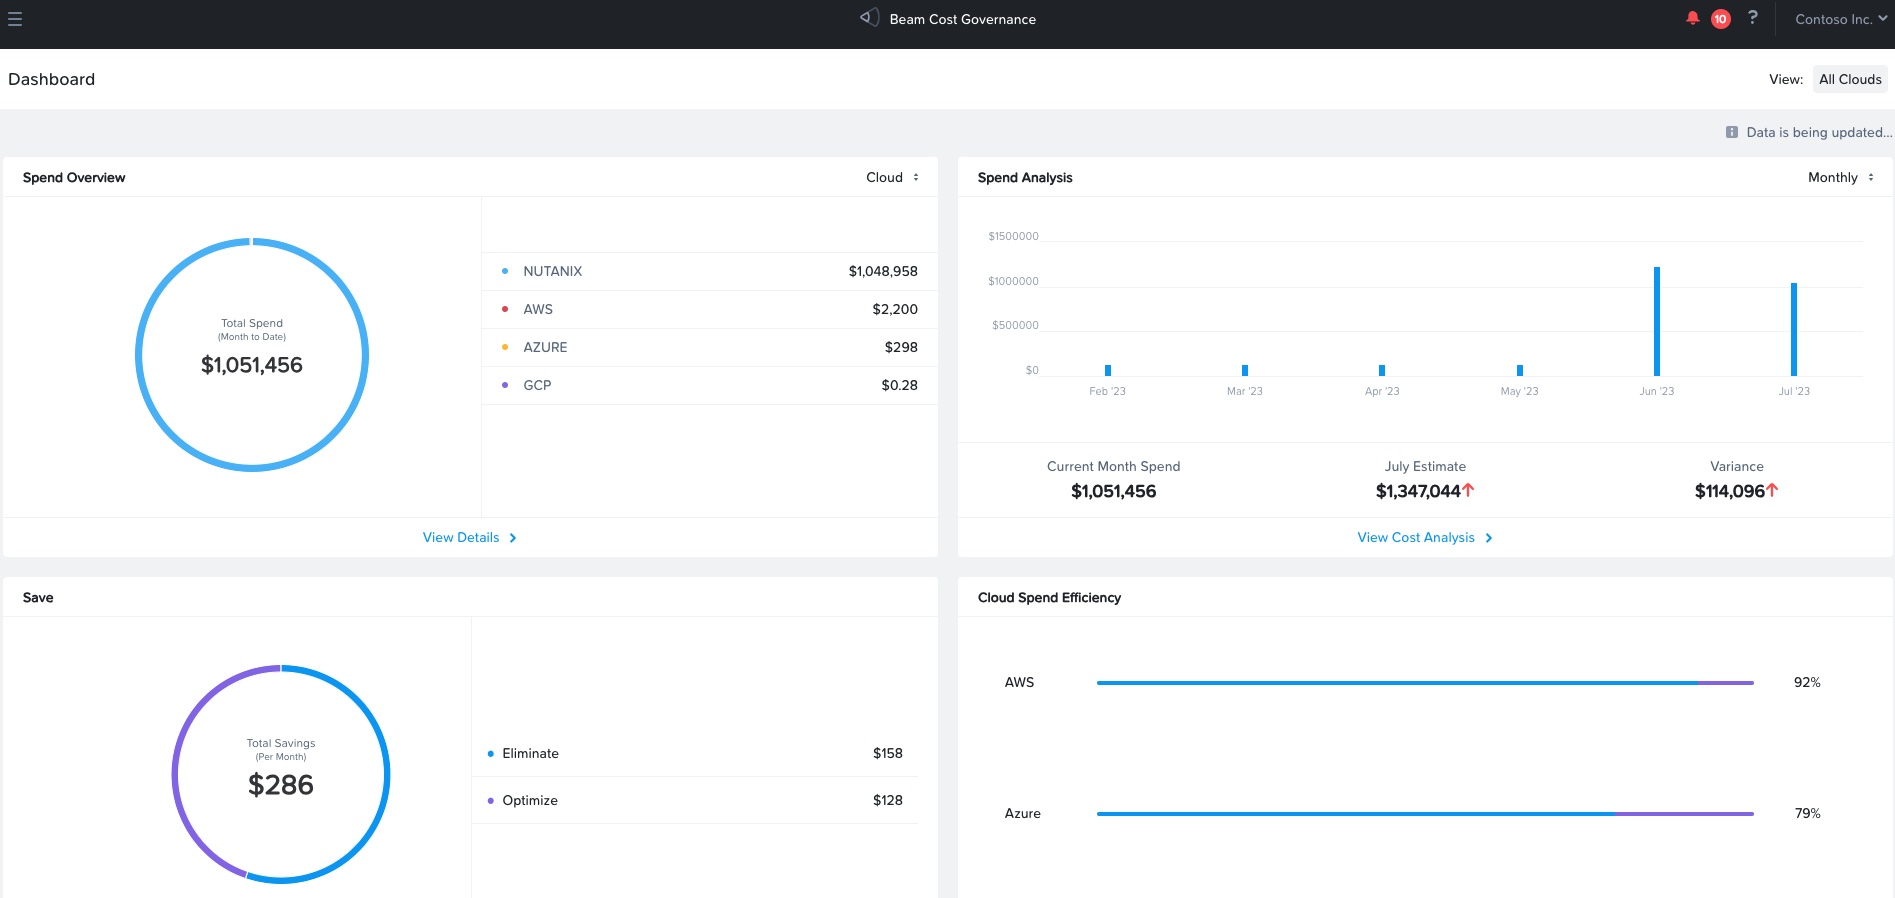
Task: Click the arrow next to View Cost Analysis
Action: (1489, 538)
